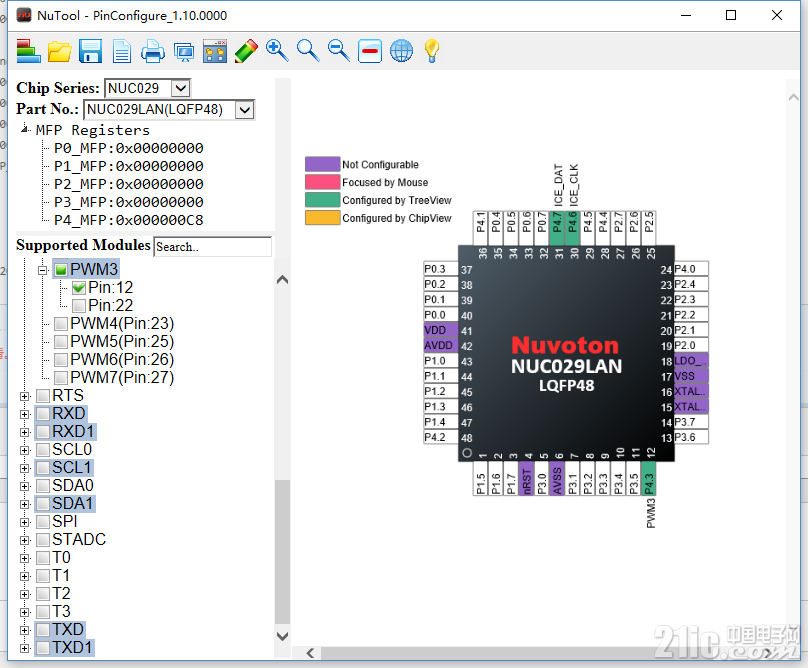Select the P0_MFP:0x00000000 register row
This screenshot has height=668, width=808.
coord(129,148)
